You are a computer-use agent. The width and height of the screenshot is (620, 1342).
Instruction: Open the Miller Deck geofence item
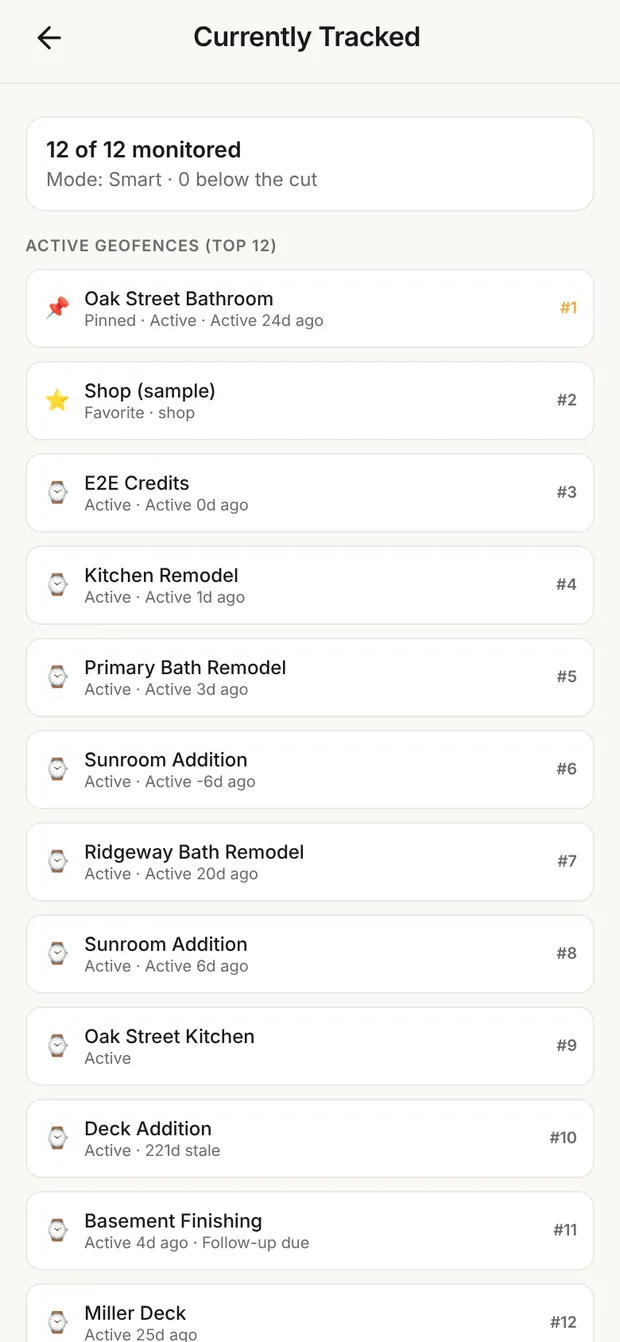(310, 1313)
